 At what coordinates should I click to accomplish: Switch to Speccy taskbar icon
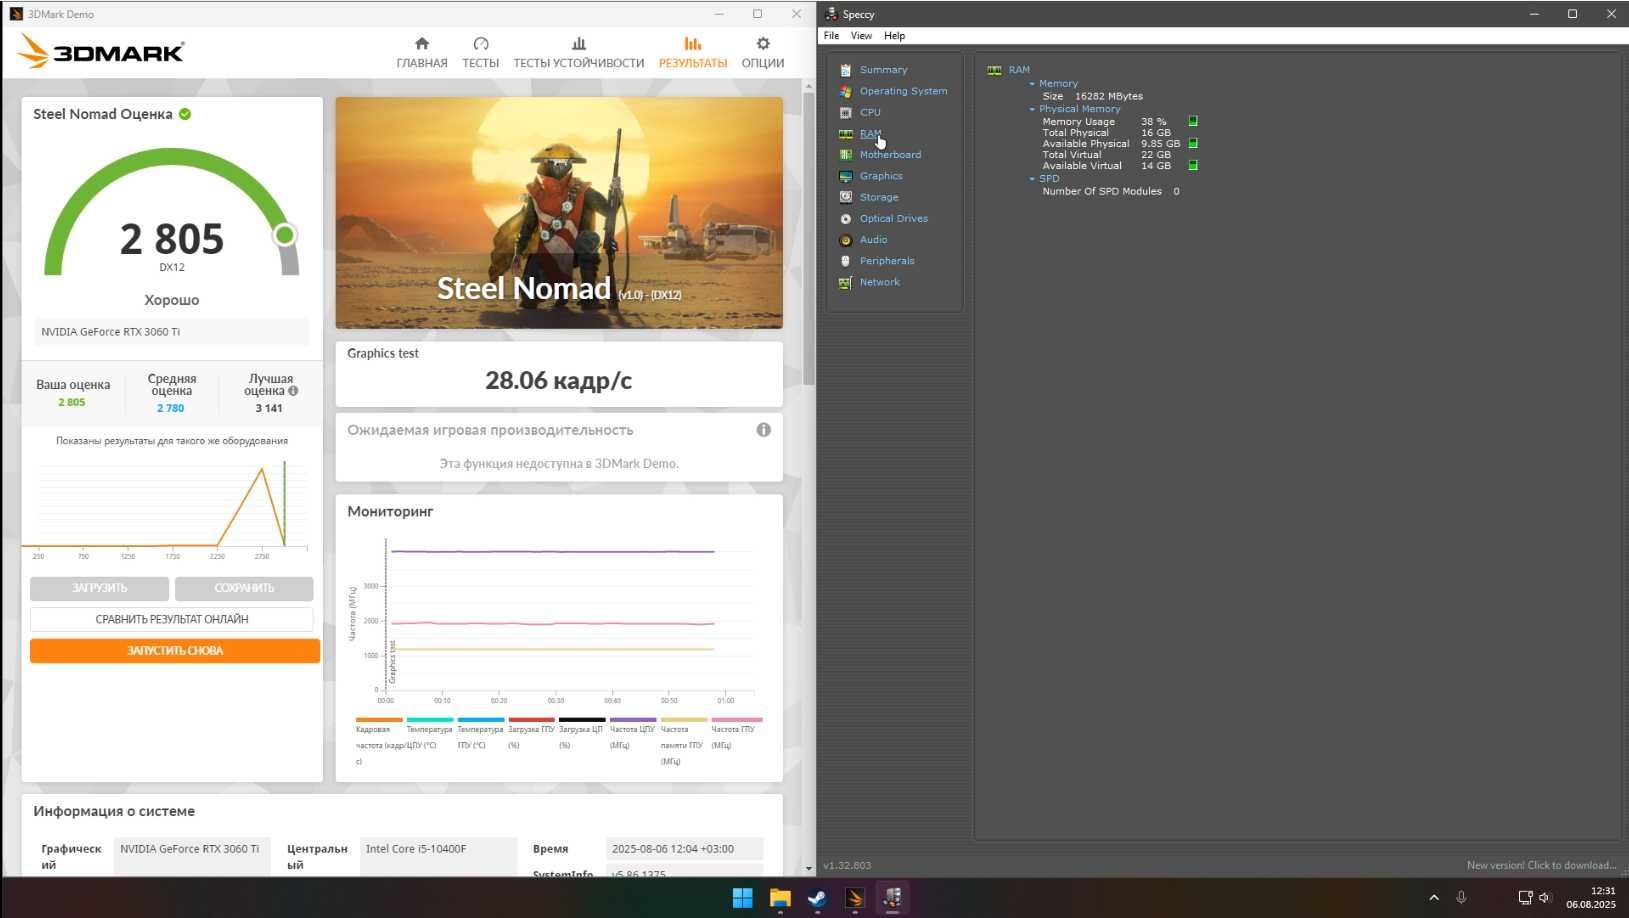(x=892, y=898)
